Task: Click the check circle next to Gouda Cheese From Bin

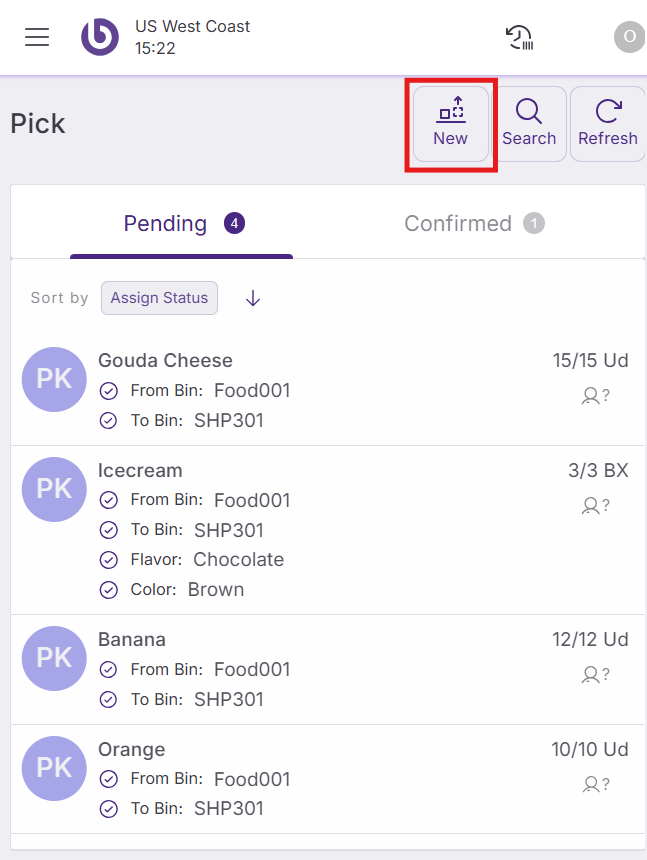Action: (109, 391)
